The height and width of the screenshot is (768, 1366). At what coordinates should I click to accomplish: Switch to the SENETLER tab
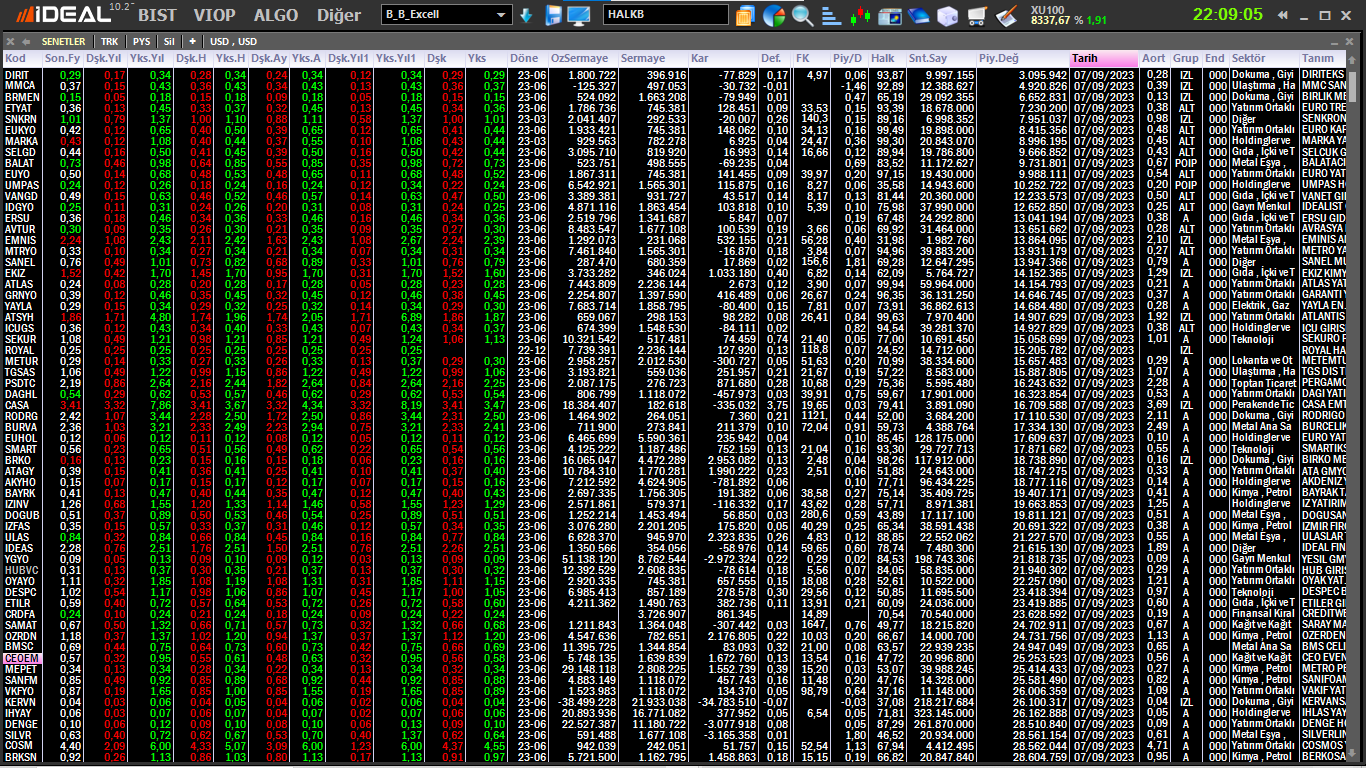point(63,42)
